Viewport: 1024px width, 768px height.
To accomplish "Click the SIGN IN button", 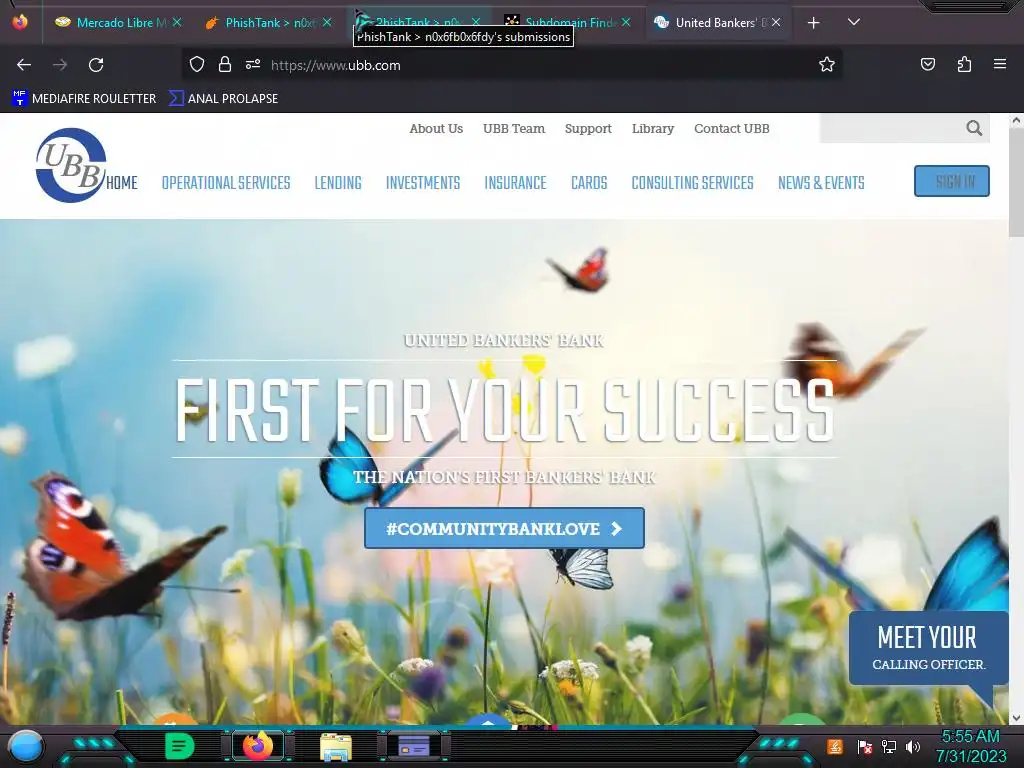I will tap(952, 181).
